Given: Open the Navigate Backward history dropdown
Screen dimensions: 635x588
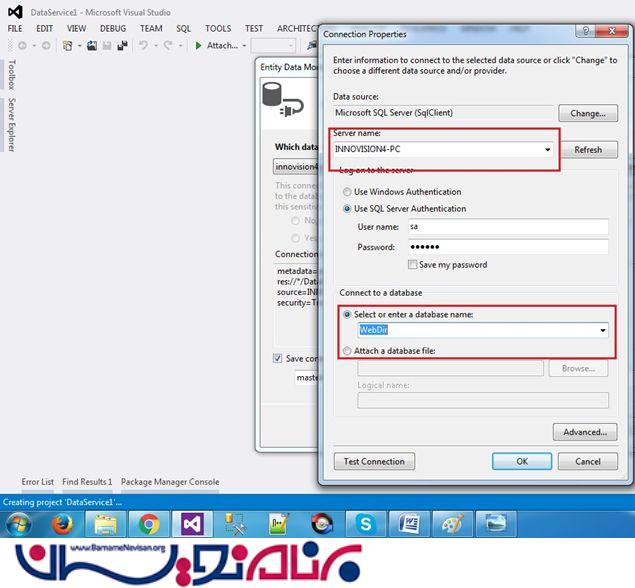Looking at the screenshot, I should coord(34,46).
